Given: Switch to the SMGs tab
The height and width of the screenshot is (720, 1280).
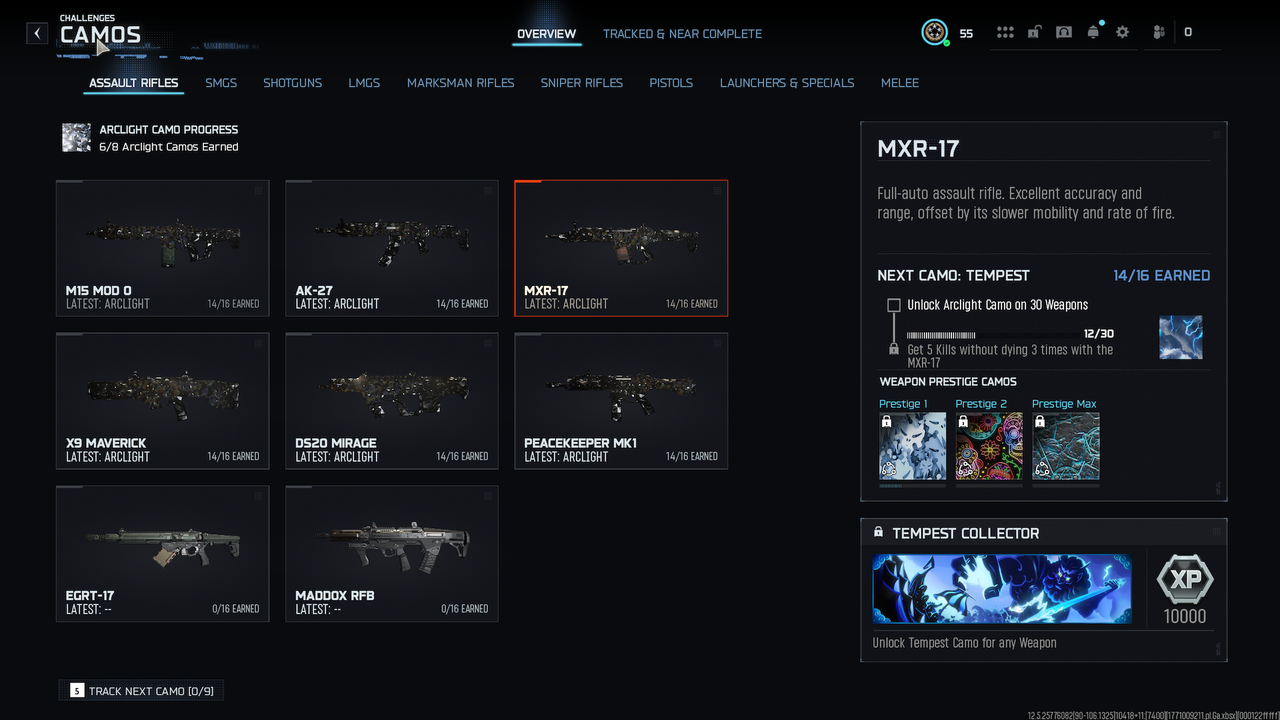Looking at the screenshot, I should pos(221,83).
